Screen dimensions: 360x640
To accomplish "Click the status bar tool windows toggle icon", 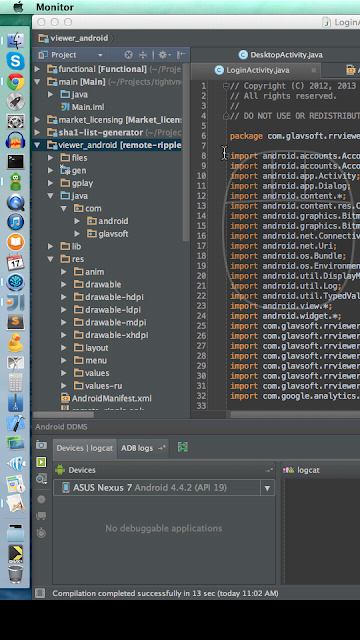I will coord(40,593).
